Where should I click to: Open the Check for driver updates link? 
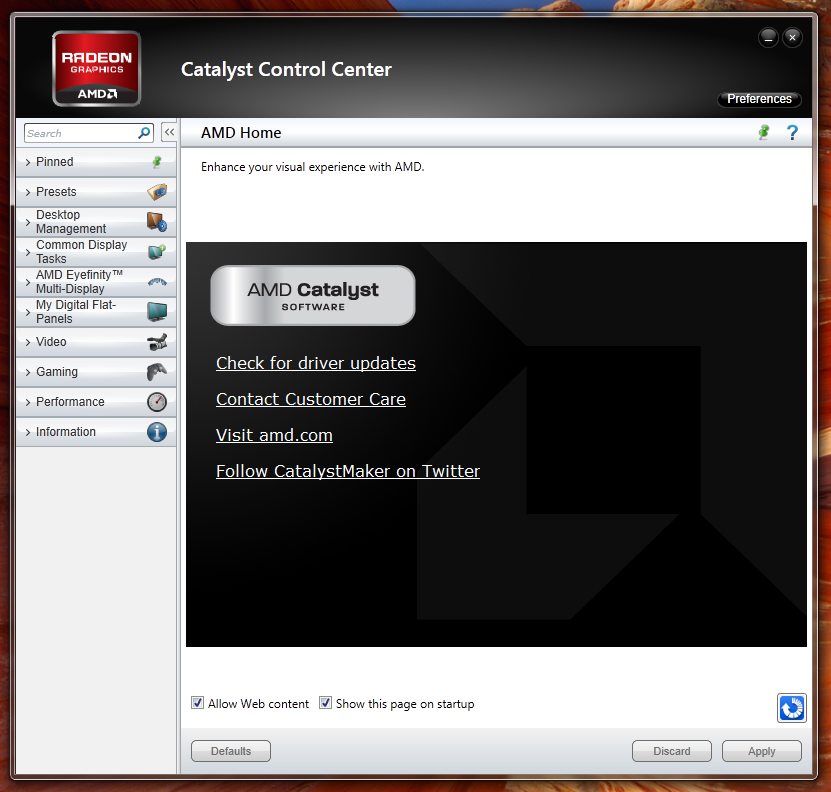pyautogui.click(x=316, y=363)
